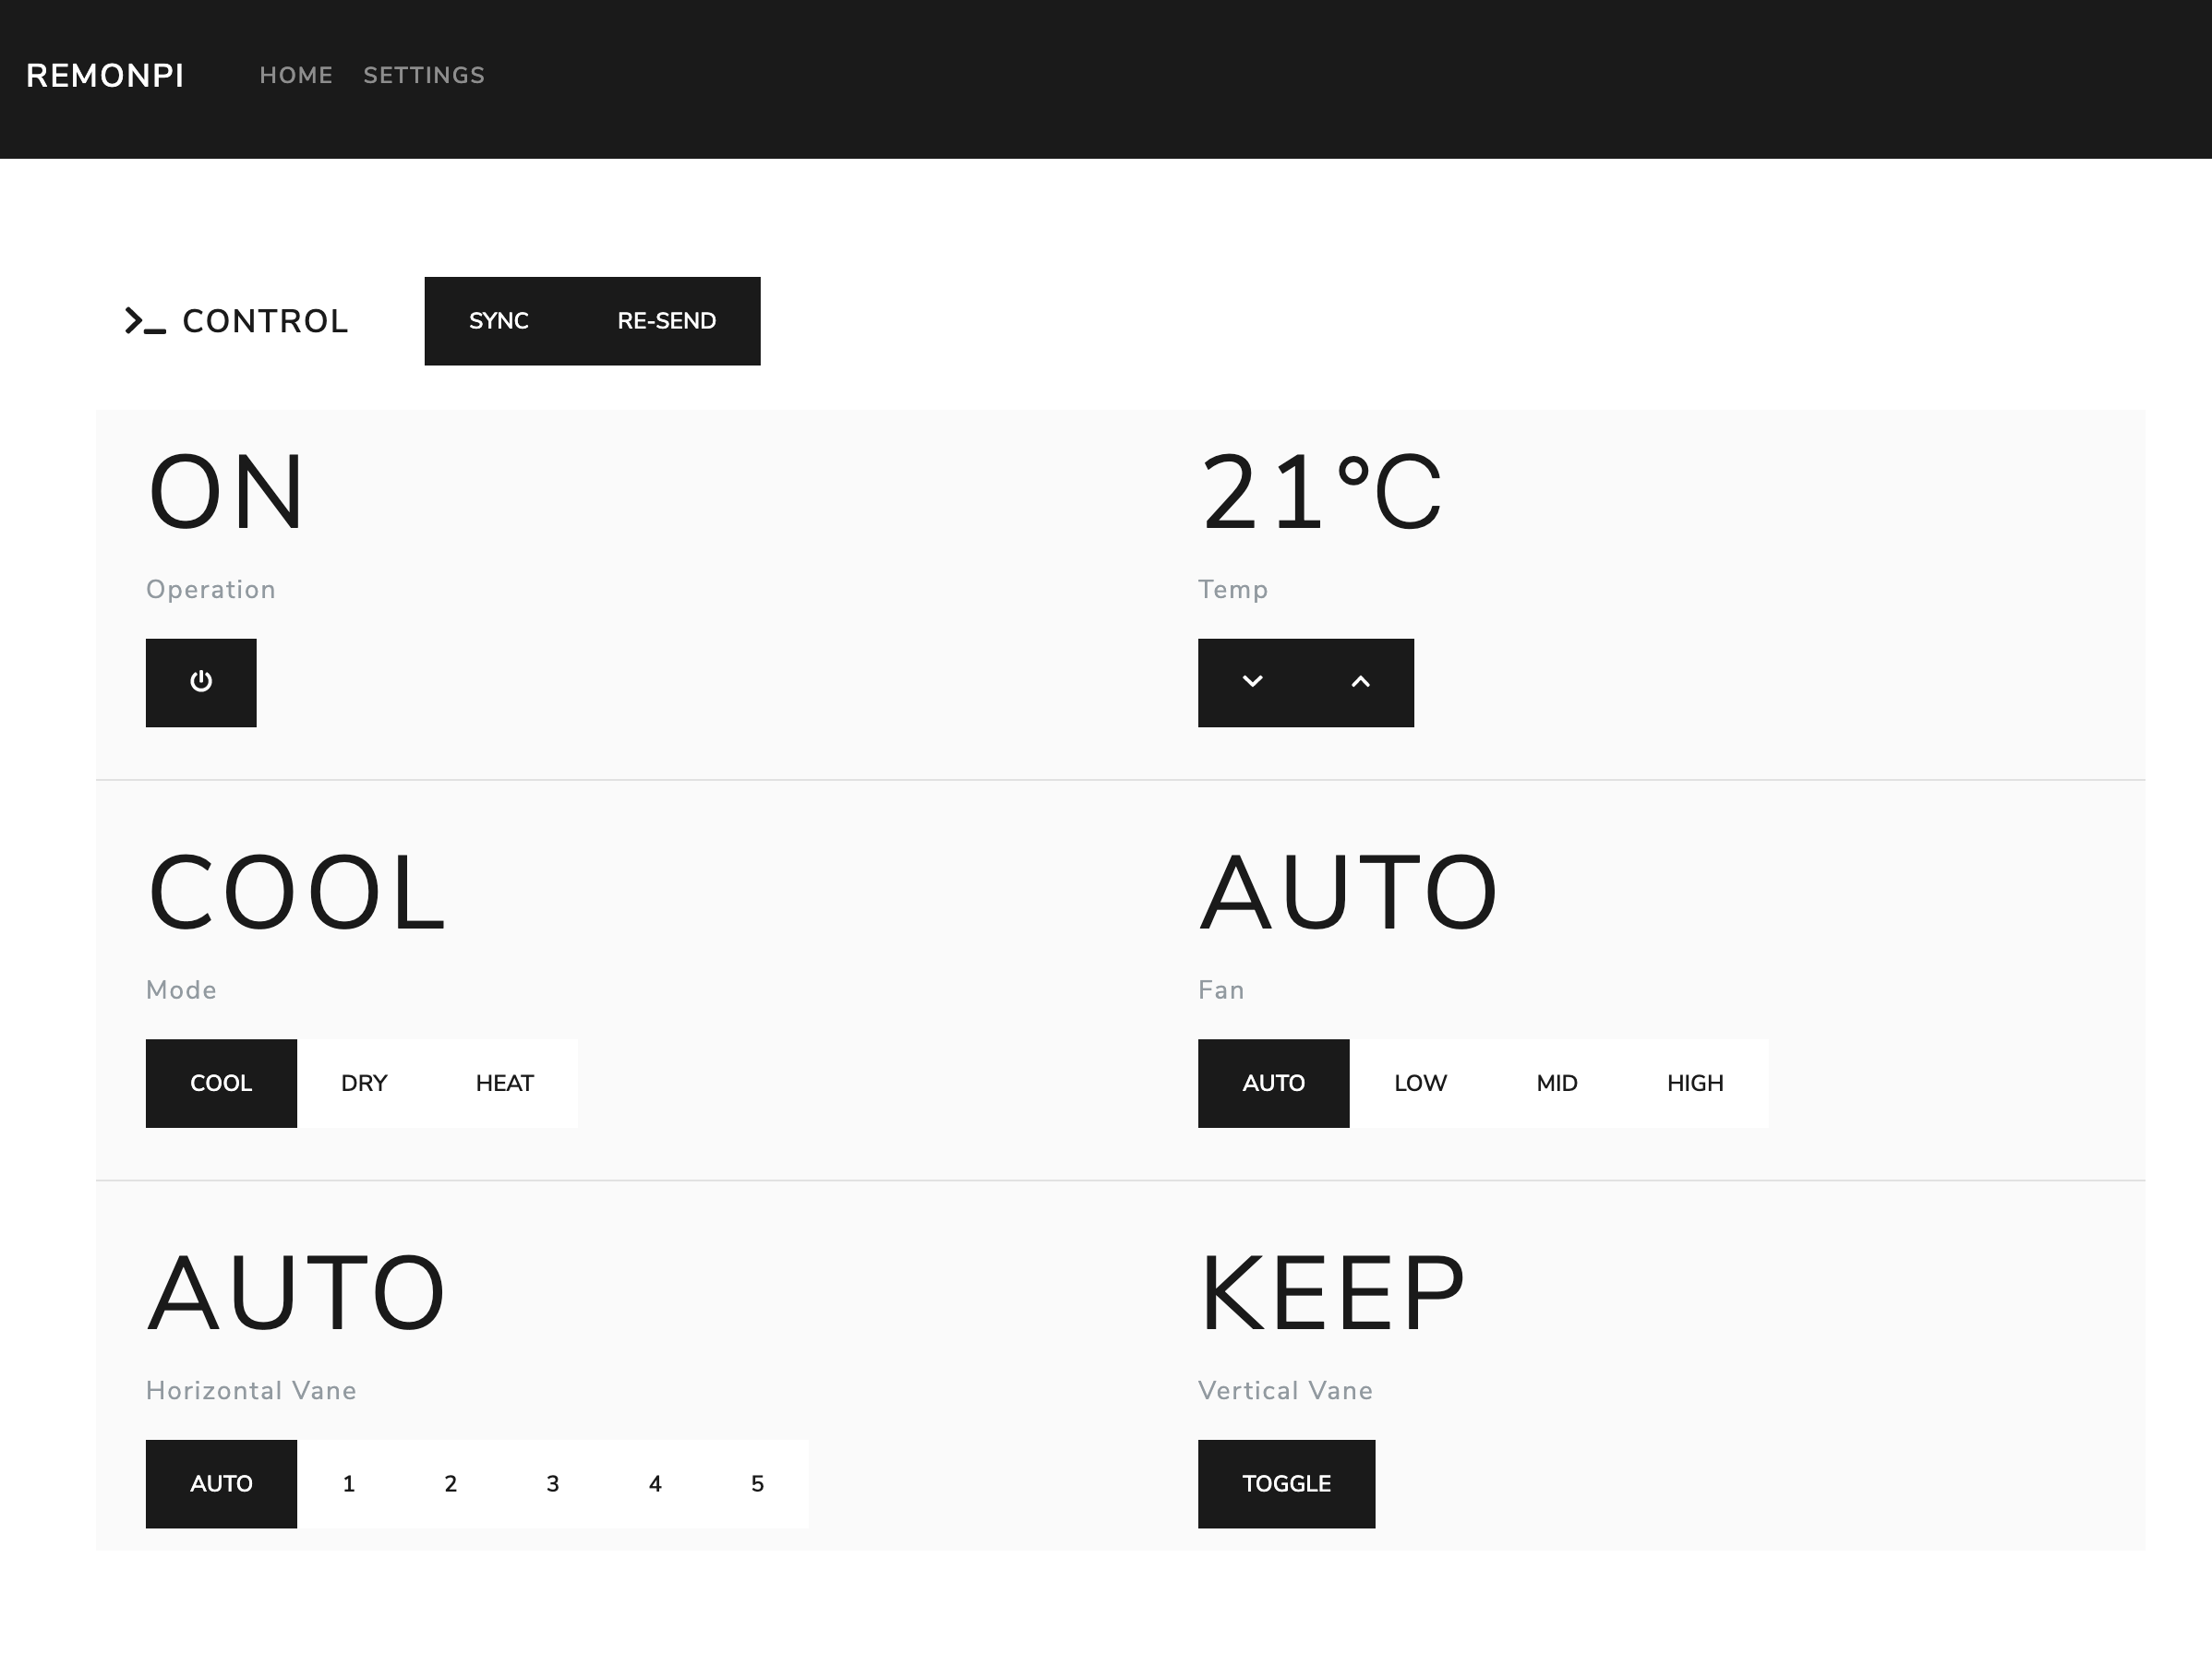Choose horizontal vane position 1
Image resolution: width=2212 pixels, height=1678 pixels.
pos(348,1483)
